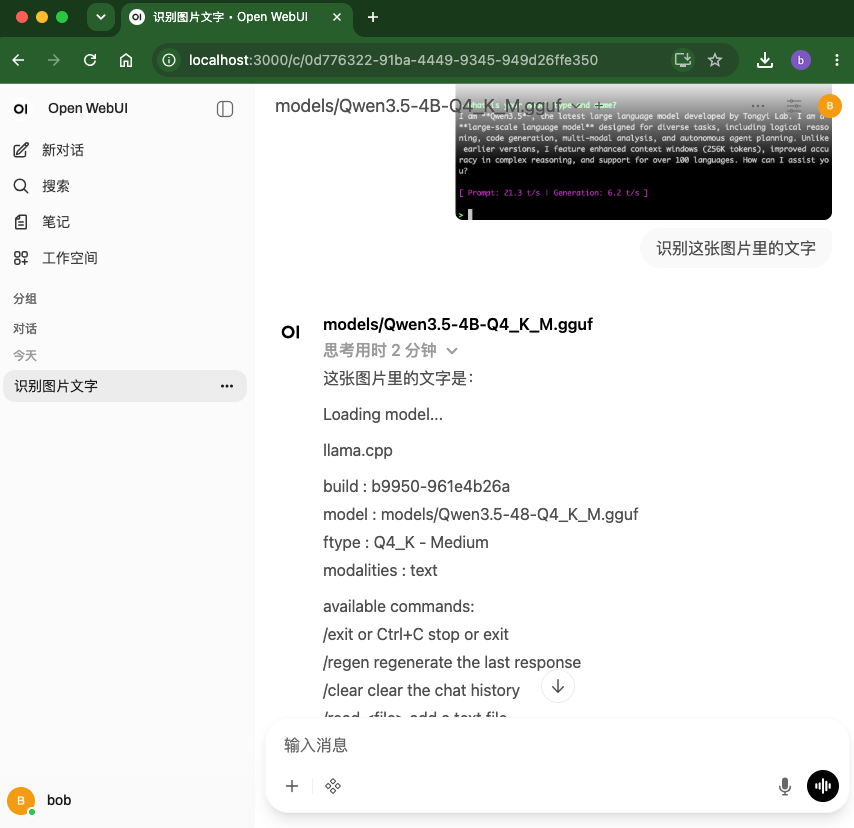Collapse the 对话 section
The image size is (854, 828).
tap(25, 328)
